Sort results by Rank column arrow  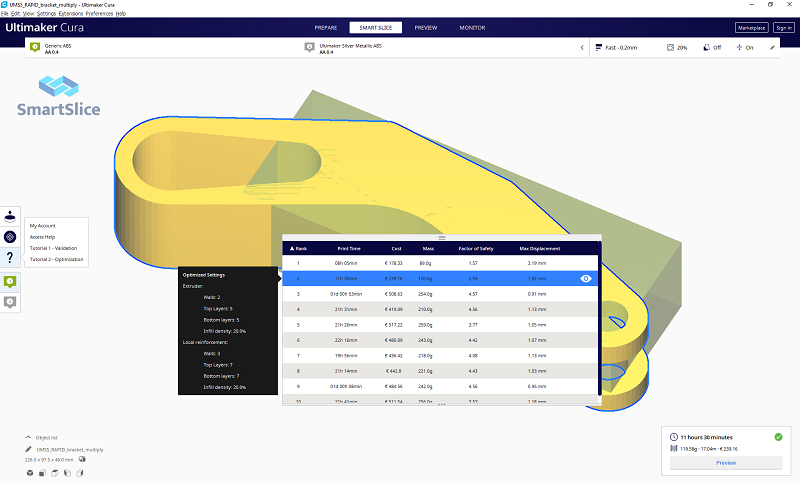tap(292, 248)
